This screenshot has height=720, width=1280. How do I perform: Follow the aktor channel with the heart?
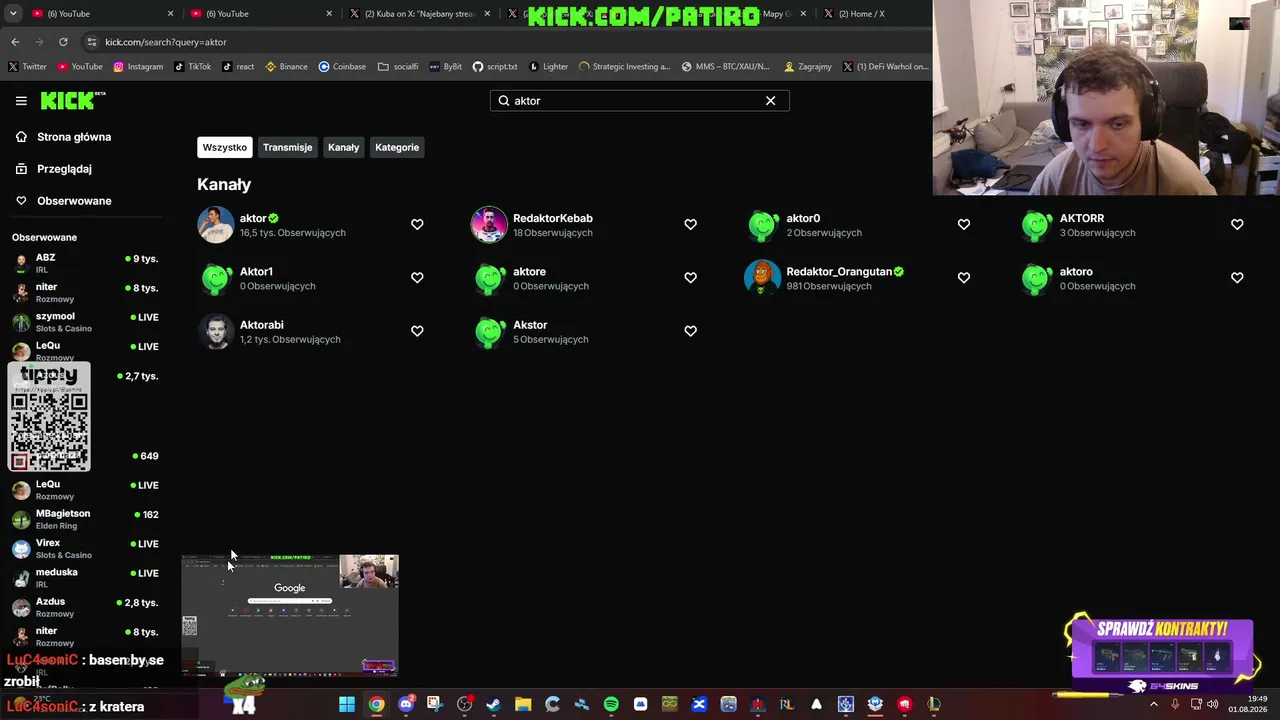click(x=417, y=224)
